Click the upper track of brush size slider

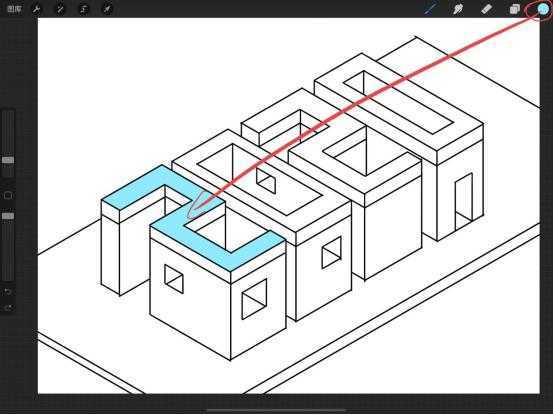(8, 133)
